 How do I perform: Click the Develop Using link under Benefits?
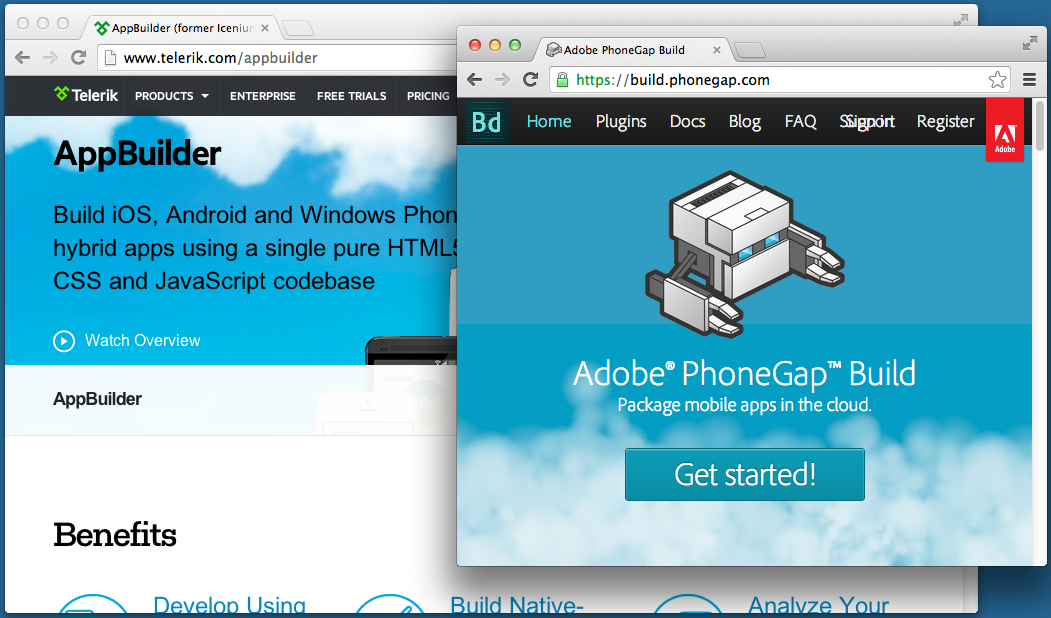[x=229, y=605]
